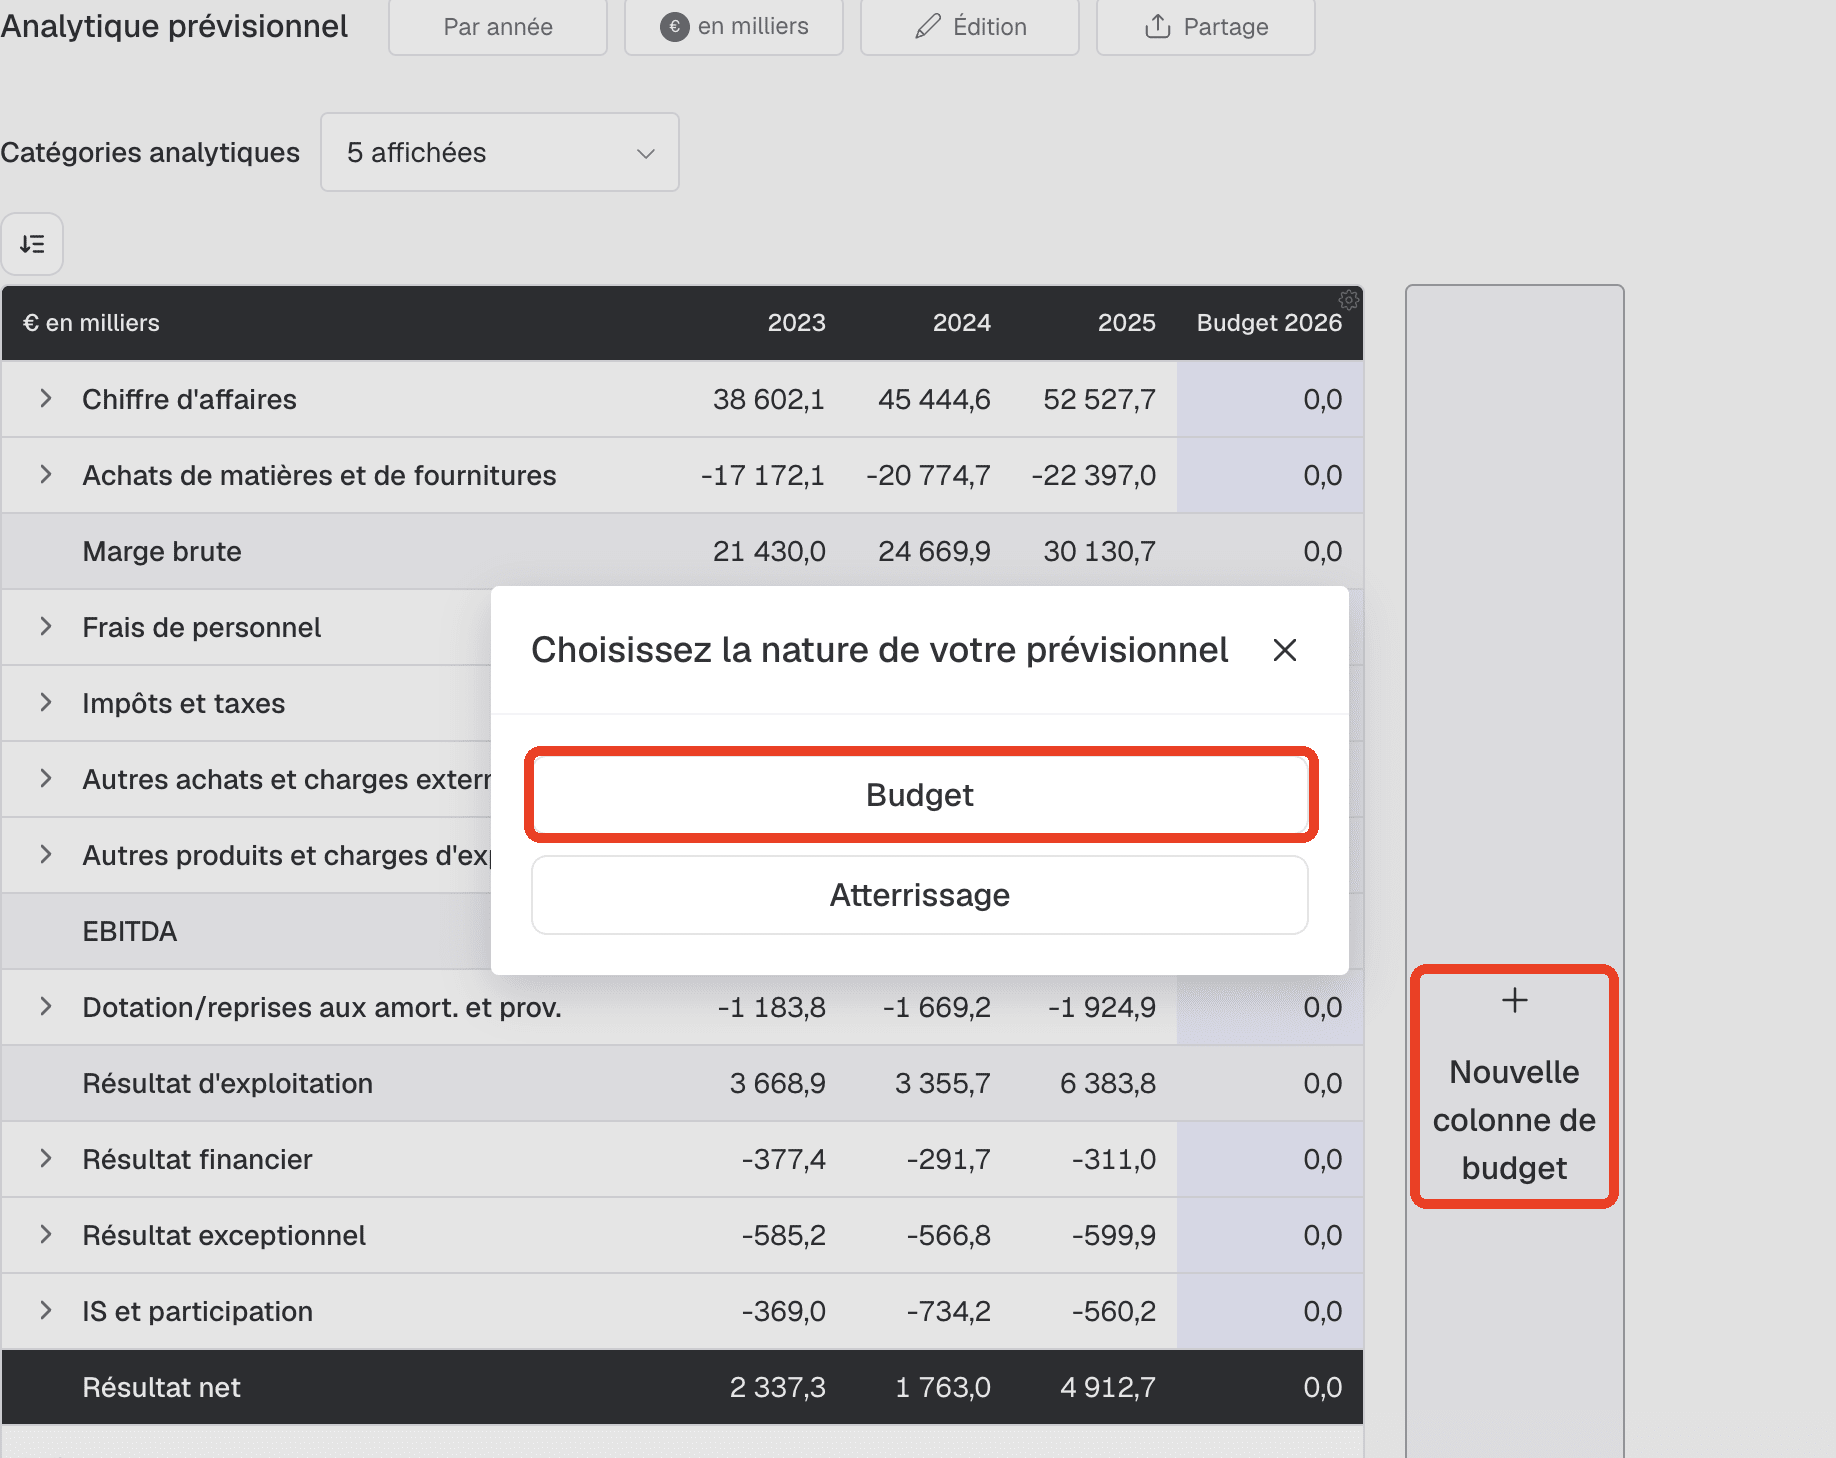Close the prévisionnel nature dialog
Screen dimensions: 1836x1458
tap(1285, 650)
